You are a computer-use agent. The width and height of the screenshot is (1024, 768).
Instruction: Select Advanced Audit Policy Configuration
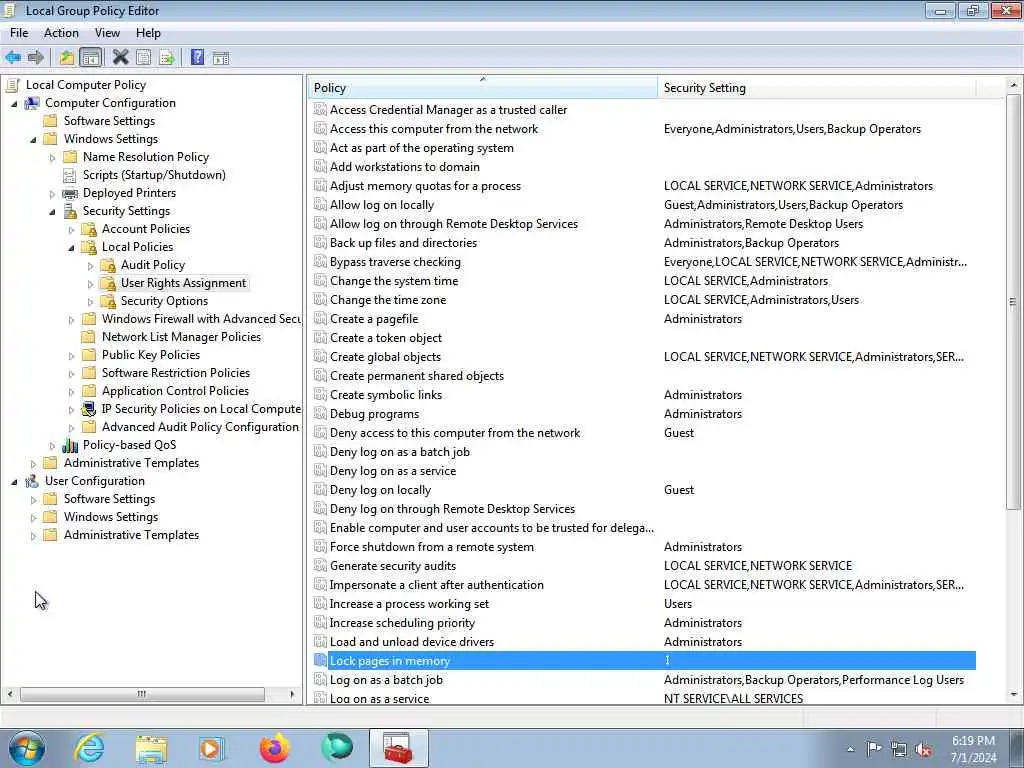click(x=200, y=427)
